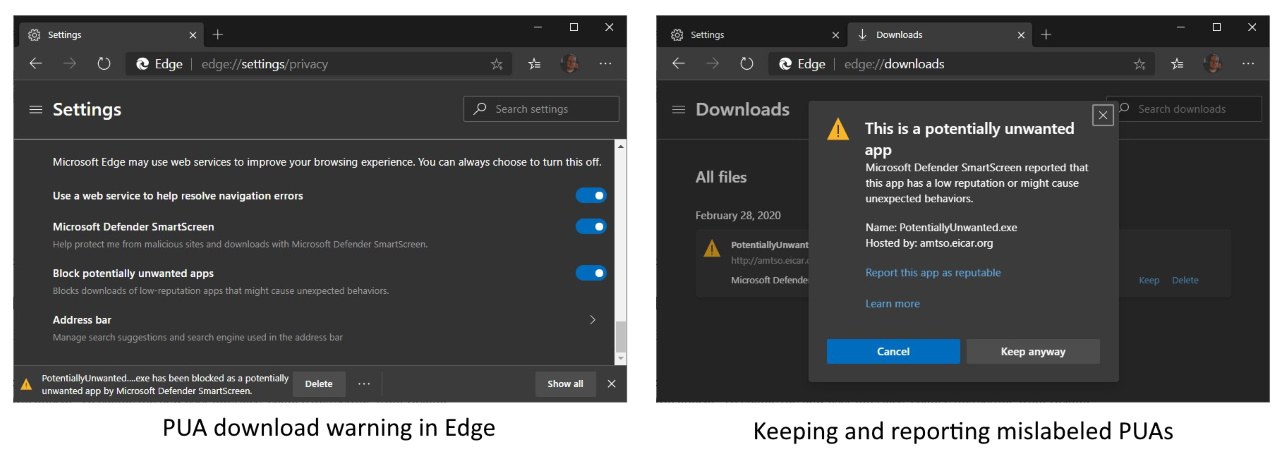Viewport: 1280px width, 452px height.
Task: Open profile avatar in Downloads window
Action: [x=1213, y=63]
